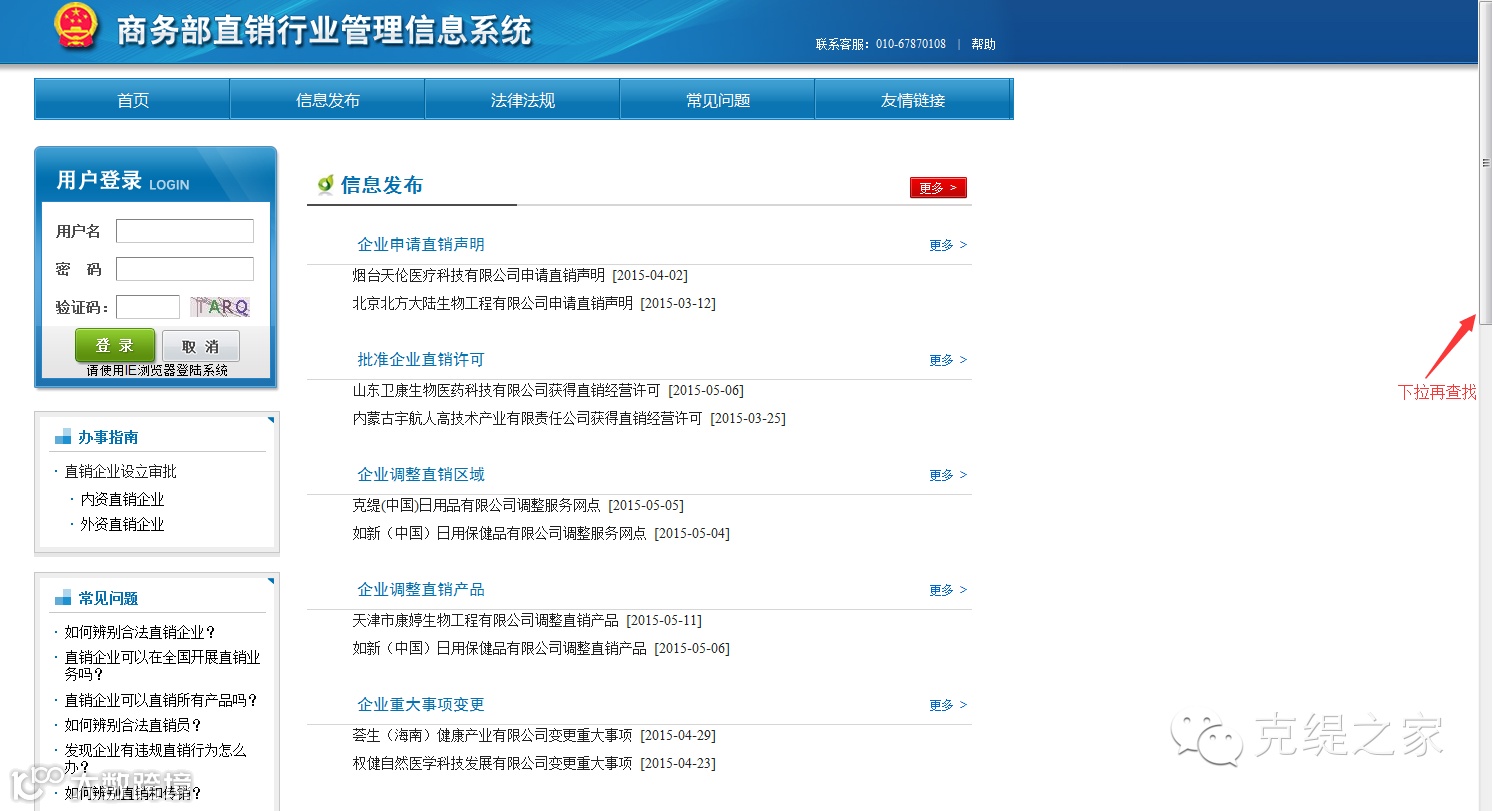Open 如新（中国）日用保健品有限公司调整直销产品 notice
Screen dimensions: 1492x811
500,648
